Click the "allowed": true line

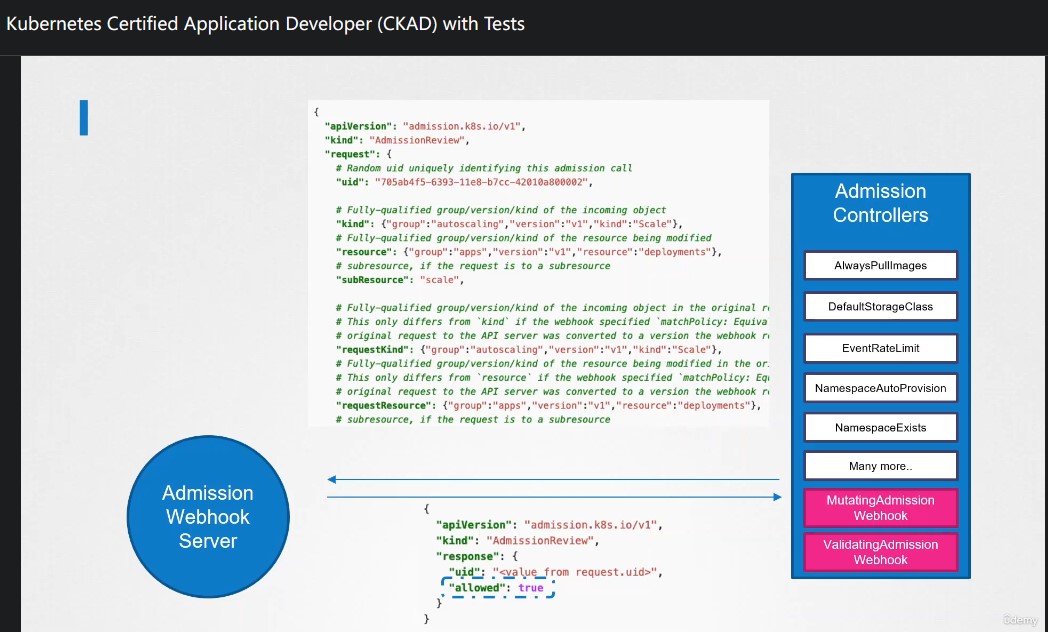(497, 588)
